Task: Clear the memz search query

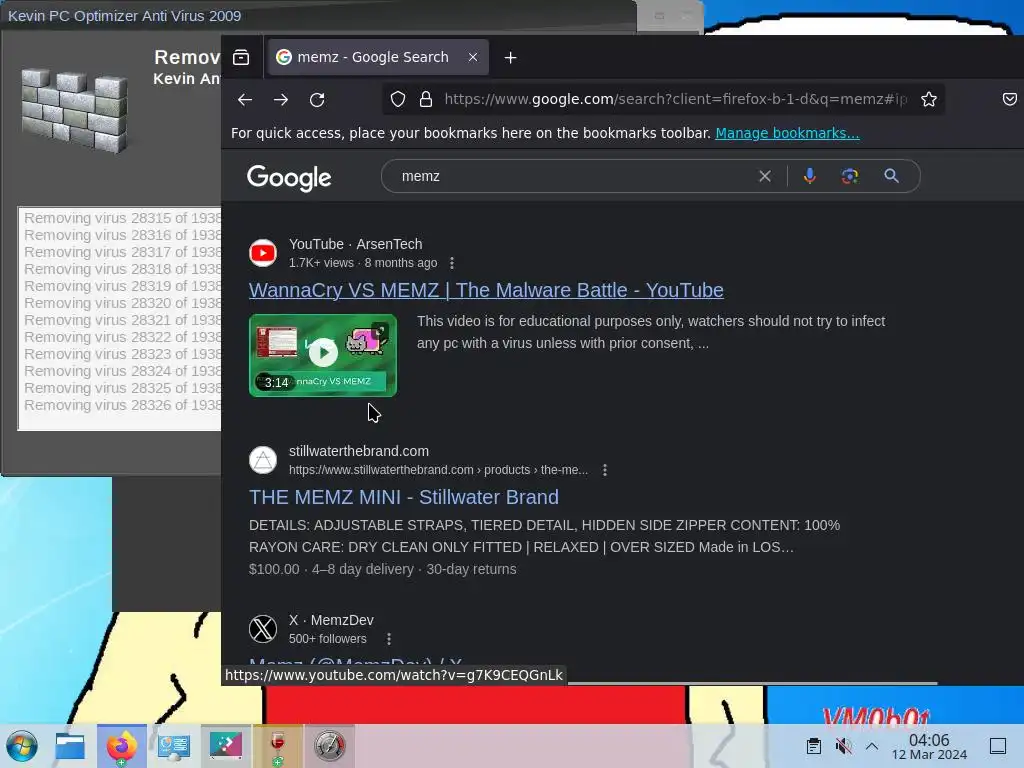Action: click(765, 176)
